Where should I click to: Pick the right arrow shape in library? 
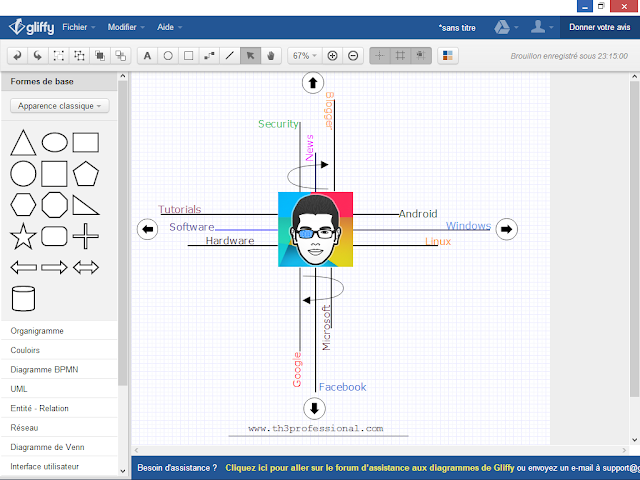[54, 268]
